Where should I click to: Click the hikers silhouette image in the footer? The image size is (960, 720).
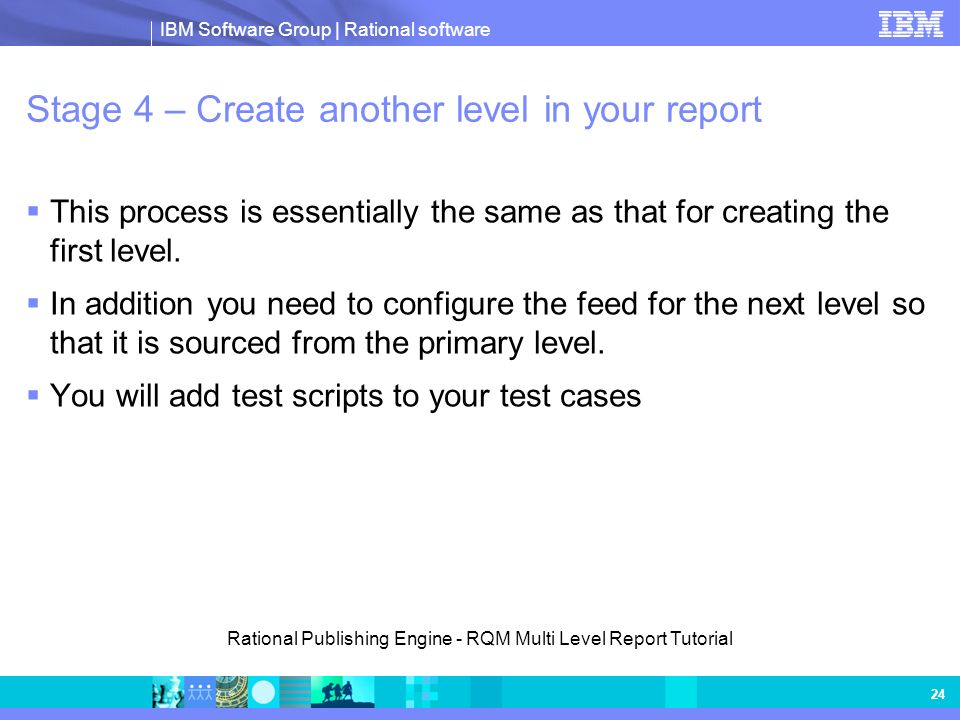point(342,692)
